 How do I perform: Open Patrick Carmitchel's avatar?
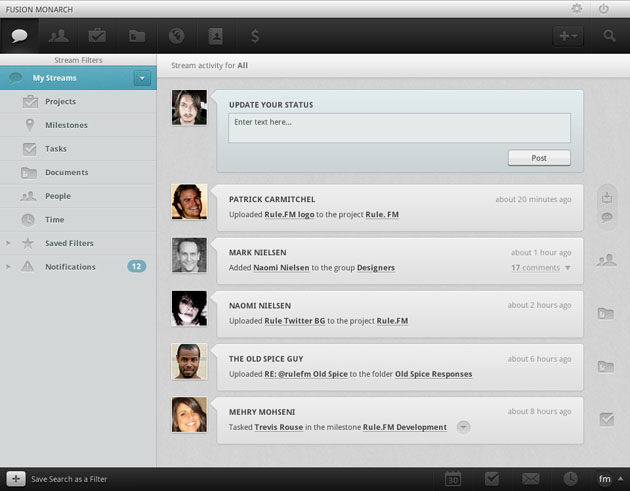point(189,202)
